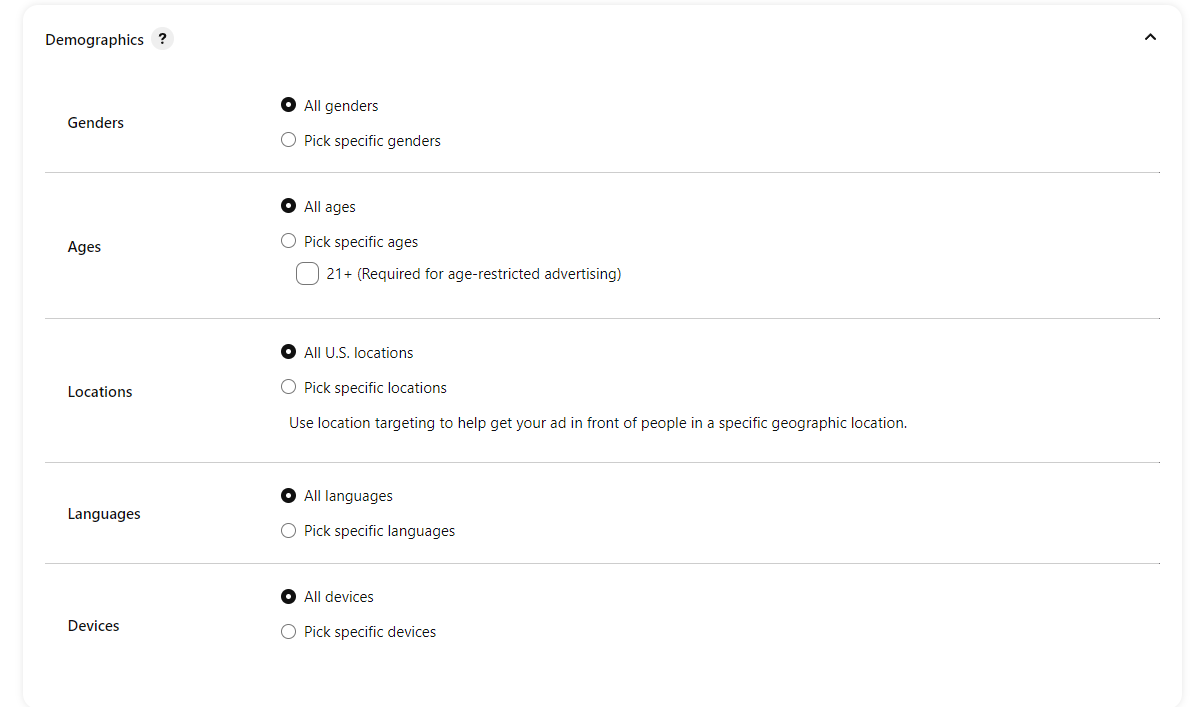Click the location targeting help text

[x=597, y=423]
